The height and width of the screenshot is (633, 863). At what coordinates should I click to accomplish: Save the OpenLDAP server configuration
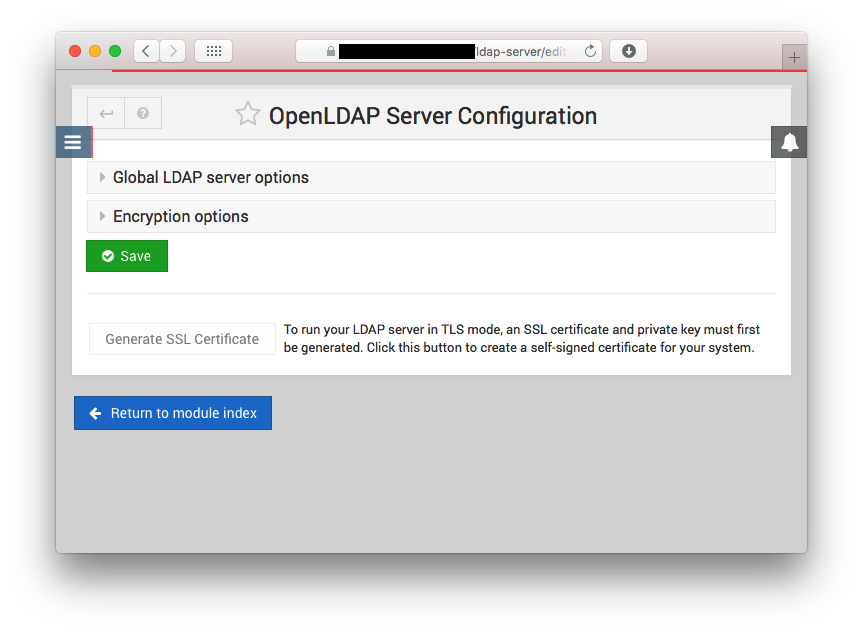[x=126, y=255]
